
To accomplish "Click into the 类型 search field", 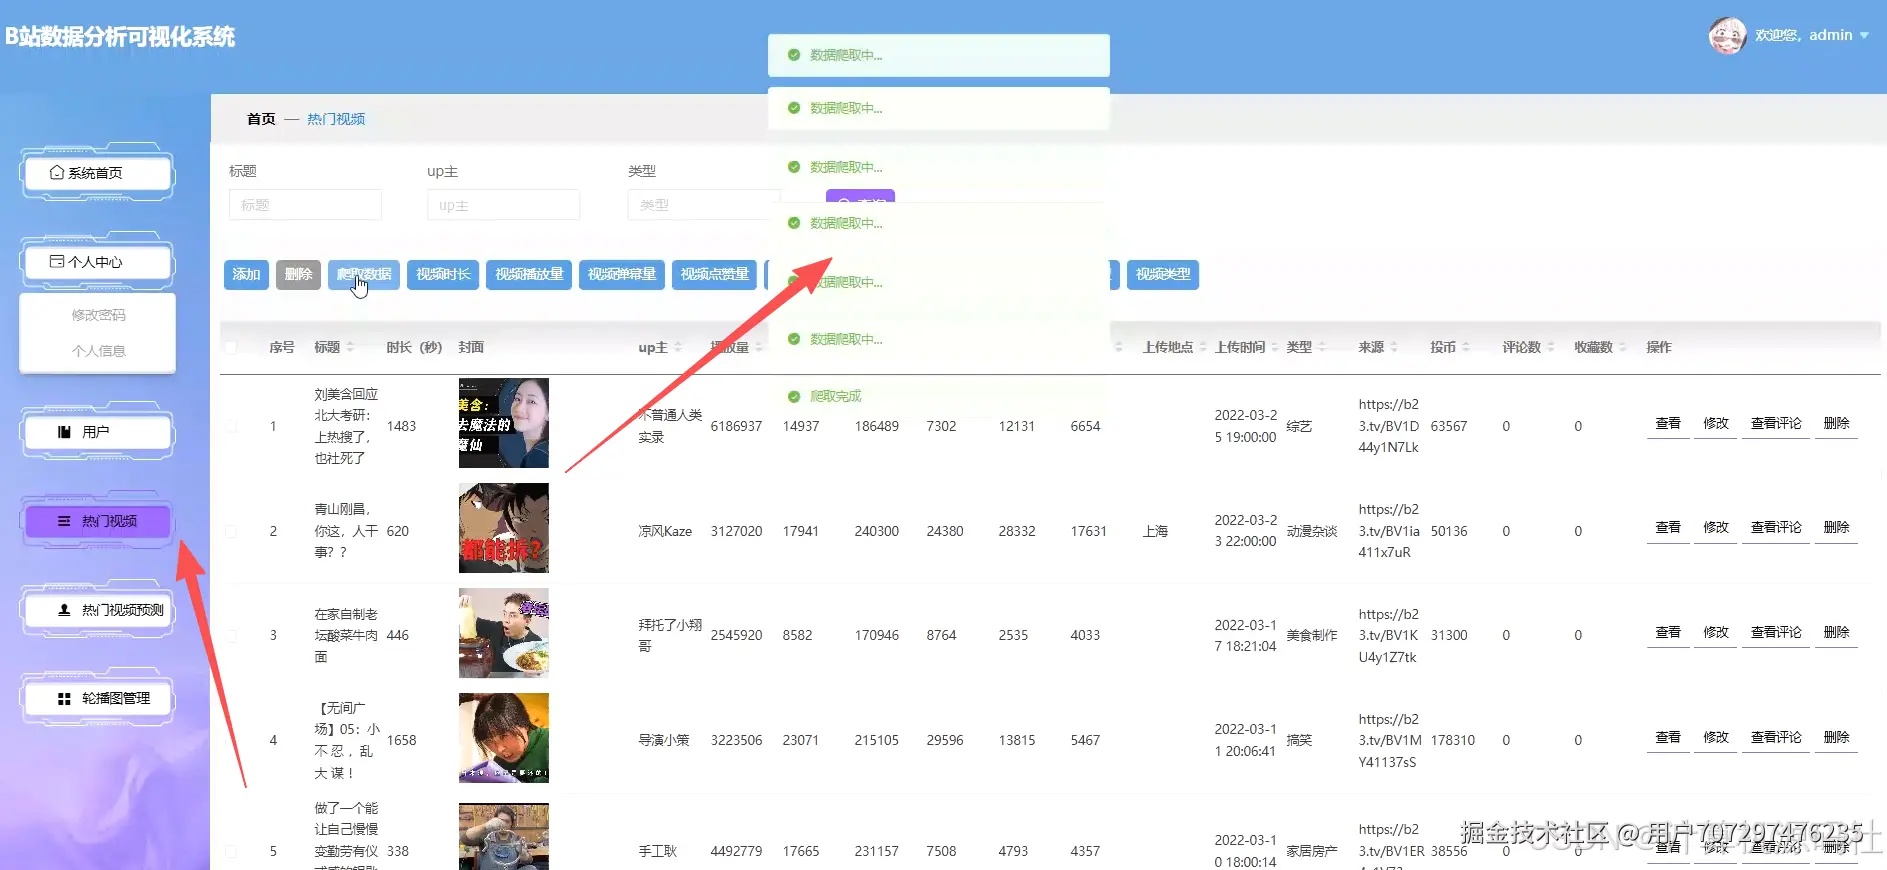I will pyautogui.click(x=703, y=205).
